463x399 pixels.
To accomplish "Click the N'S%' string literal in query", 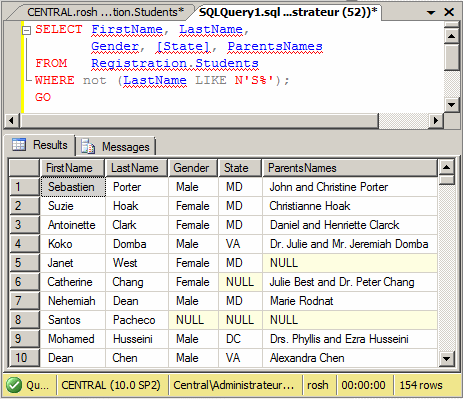I will tap(254, 80).
